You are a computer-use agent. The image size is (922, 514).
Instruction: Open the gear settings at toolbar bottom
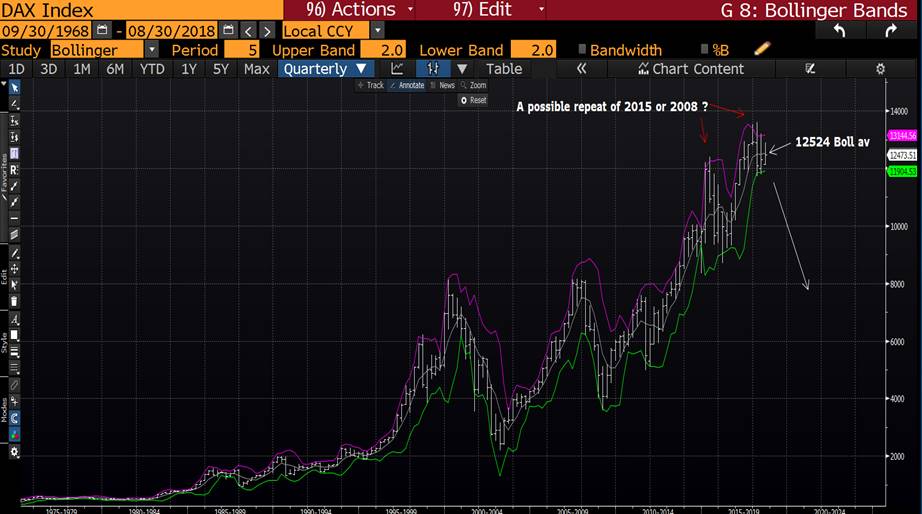pos(14,452)
